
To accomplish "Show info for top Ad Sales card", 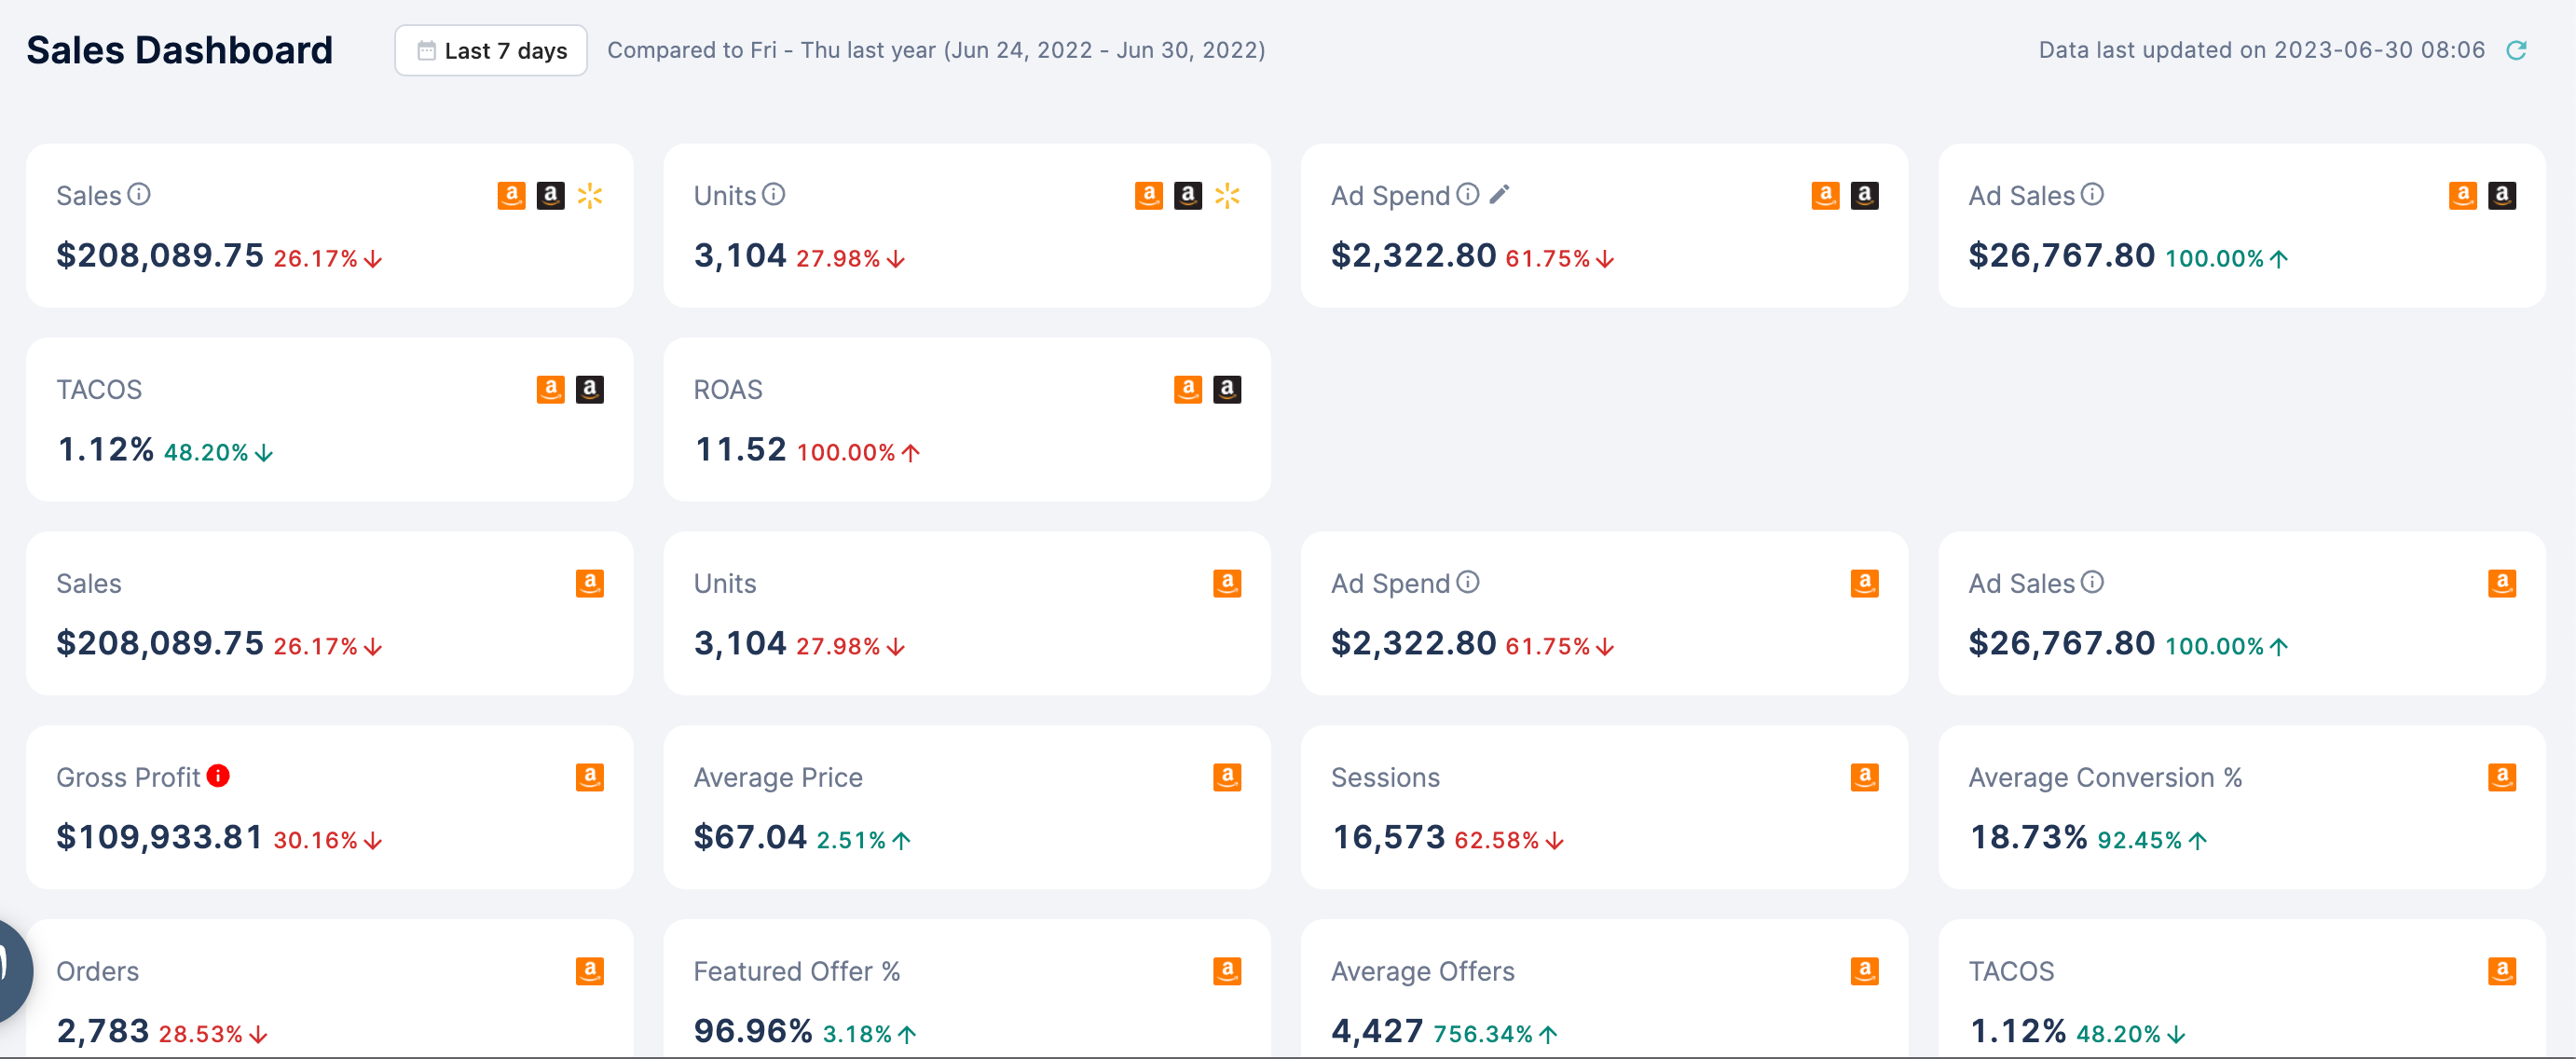I will (x=2091, y=194).
